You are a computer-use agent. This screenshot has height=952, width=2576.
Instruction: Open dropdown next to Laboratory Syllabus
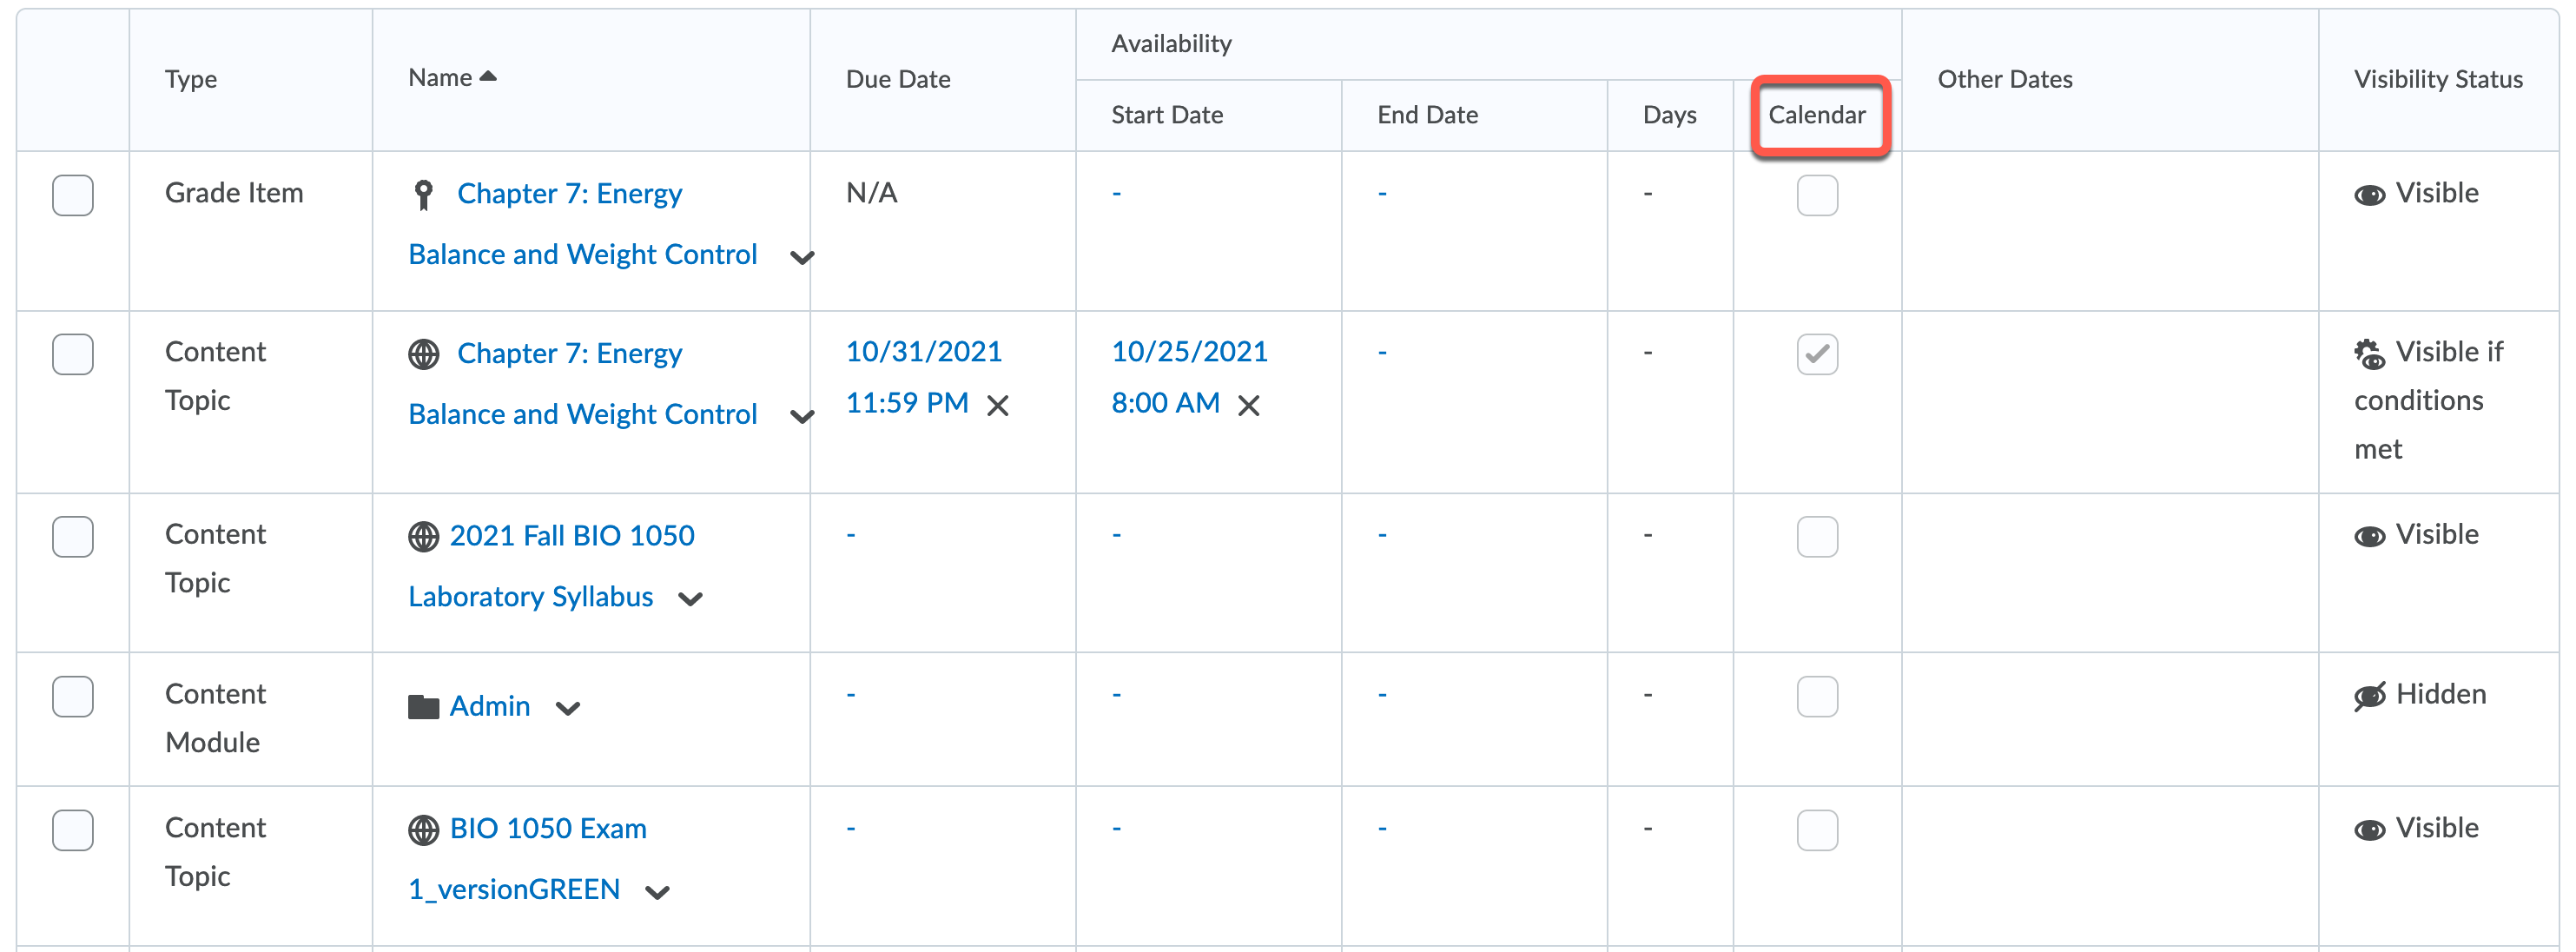click(x=690, y=599)
